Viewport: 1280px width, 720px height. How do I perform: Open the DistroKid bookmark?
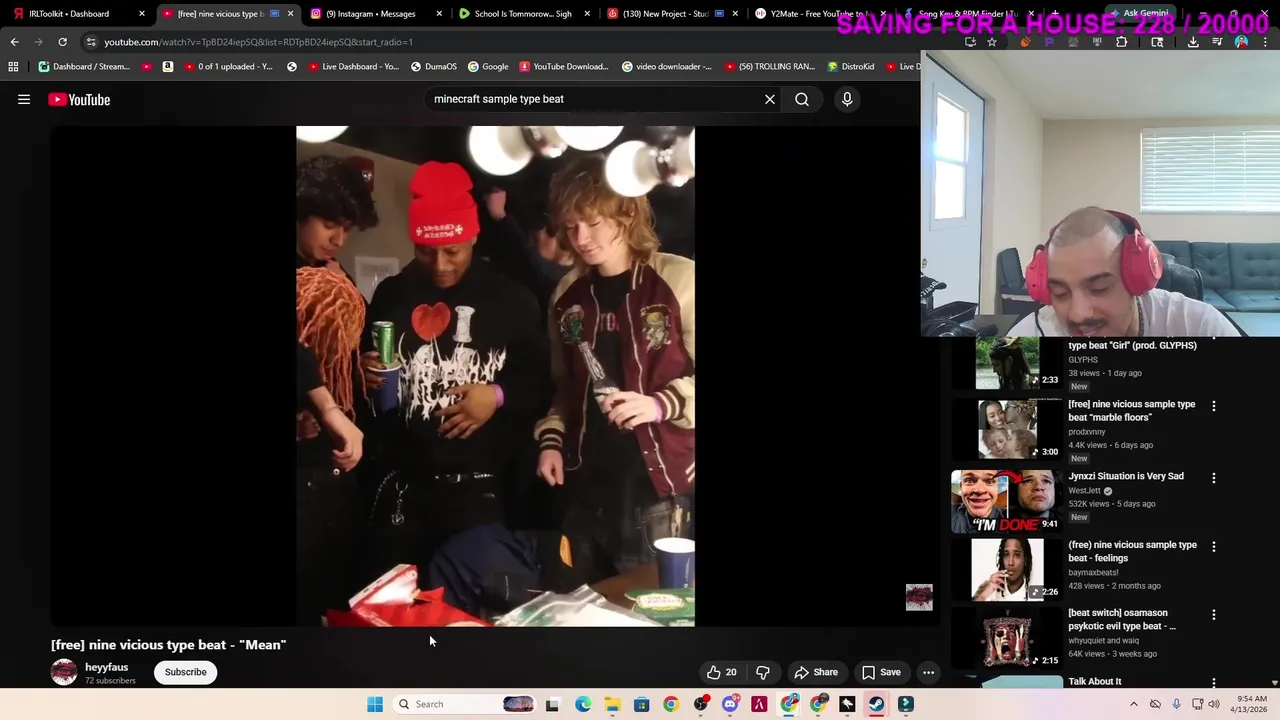tap(850, 66)
